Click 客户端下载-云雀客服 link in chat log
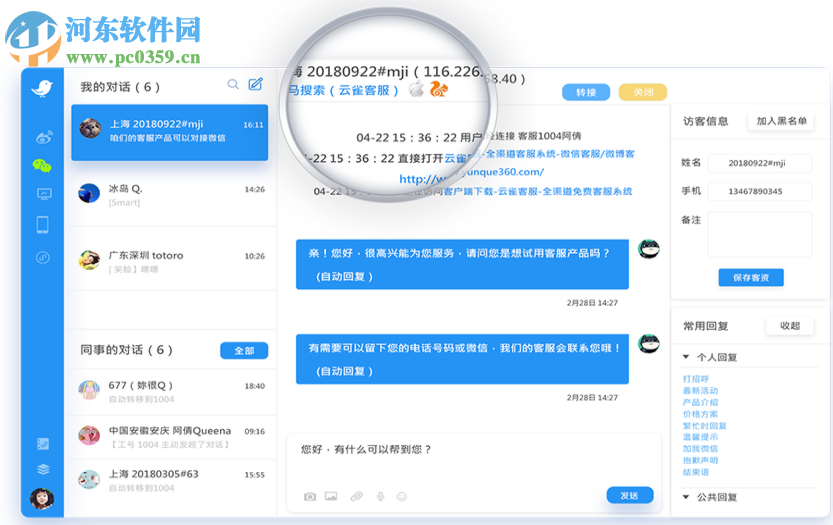The height and width of the screenshot is (525, 833). 538,191
